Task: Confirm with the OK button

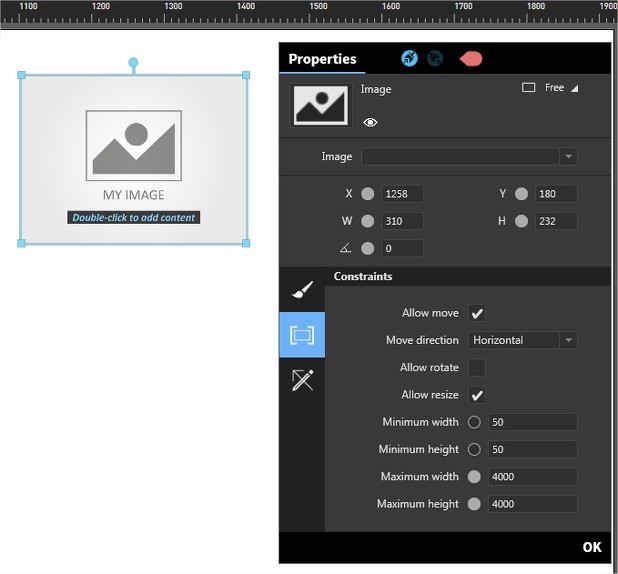Action: point(592,547)
